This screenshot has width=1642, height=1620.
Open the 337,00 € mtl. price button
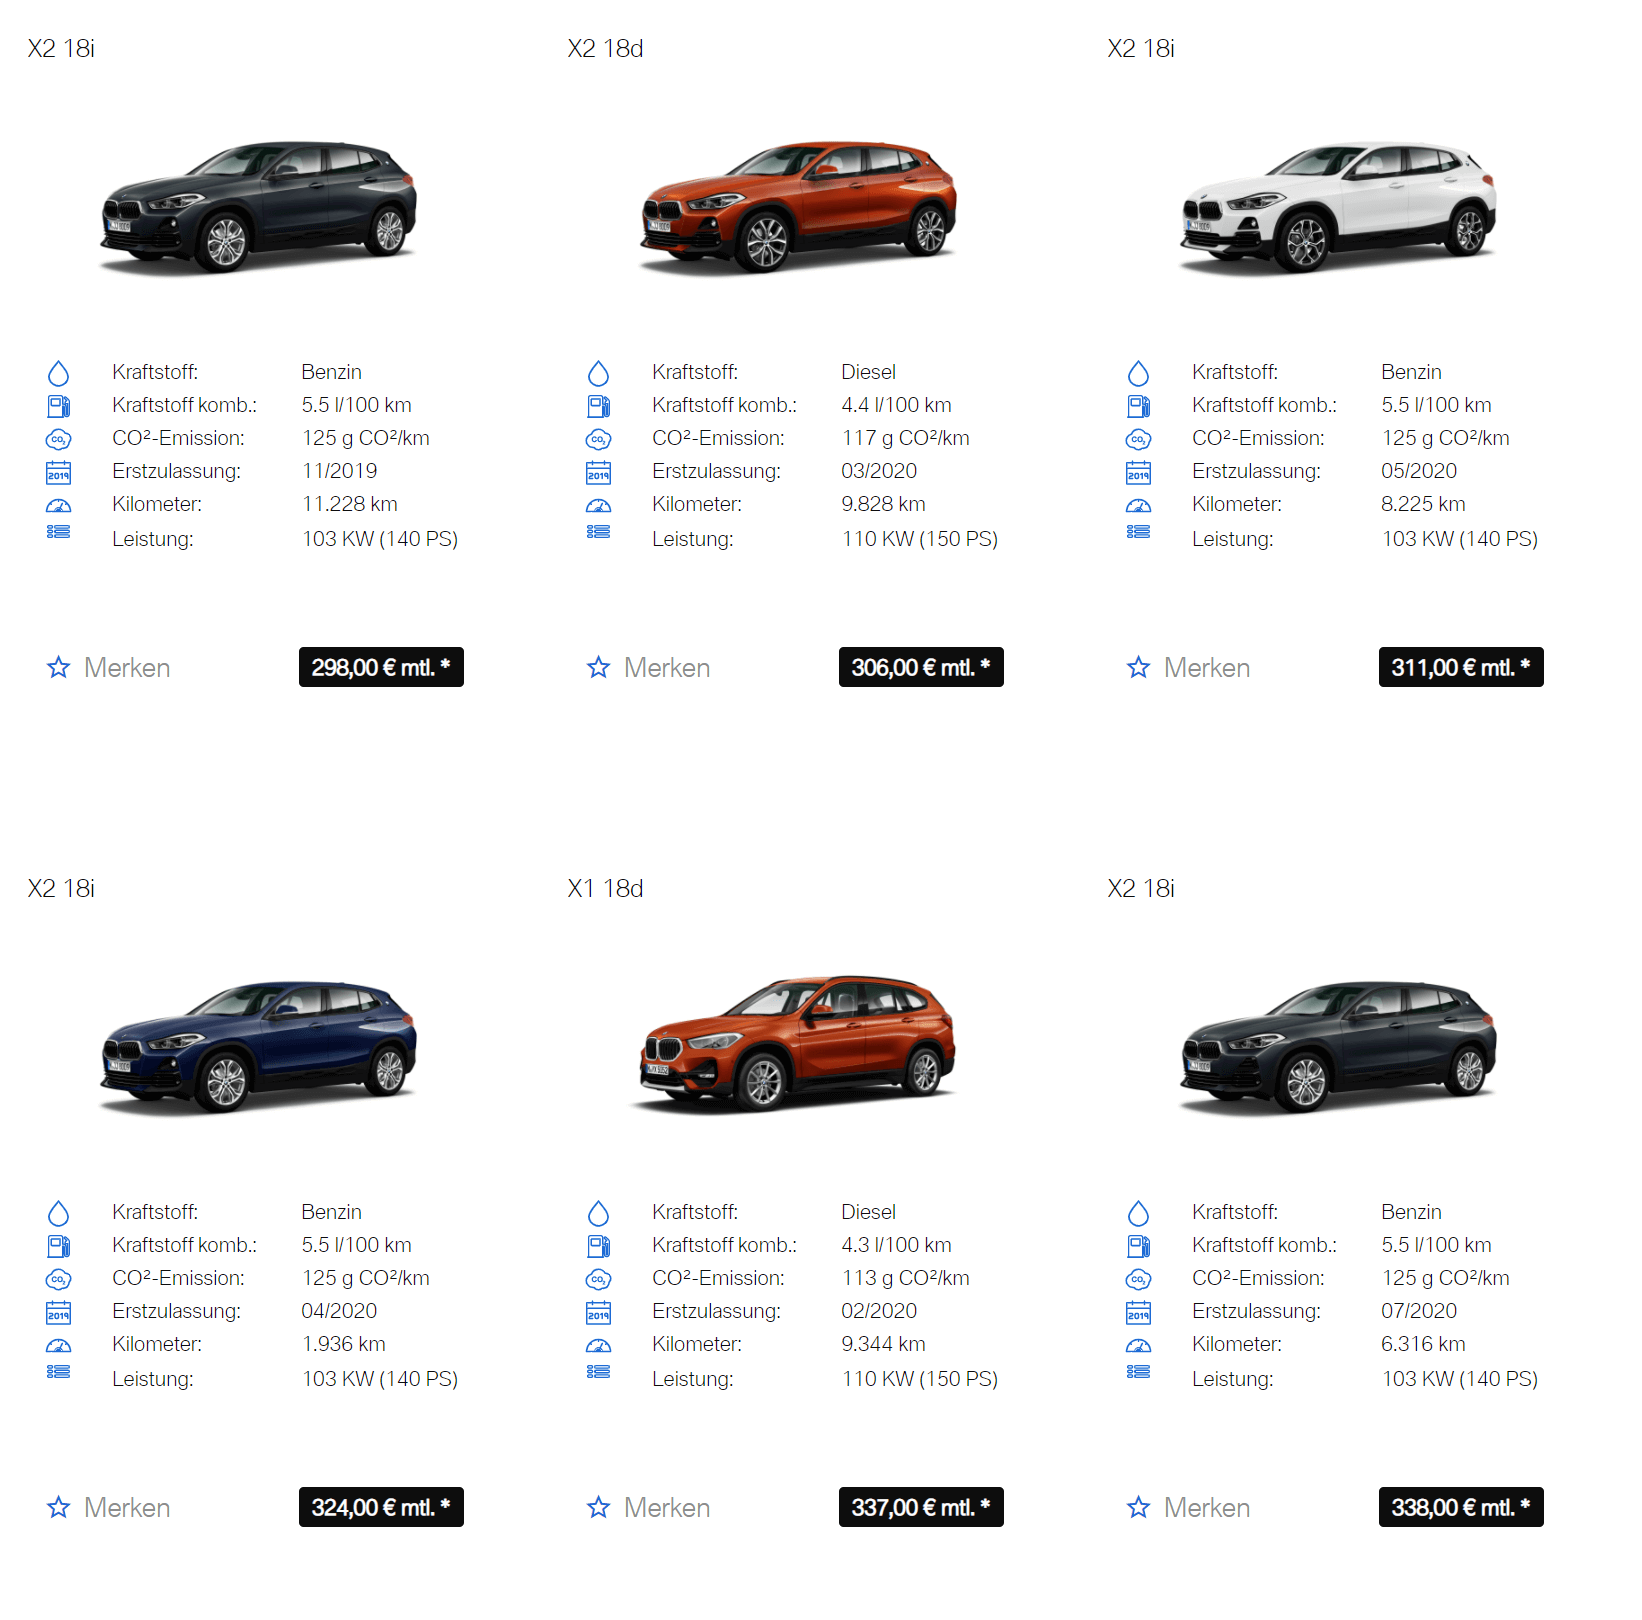[x=921, y=1507]
